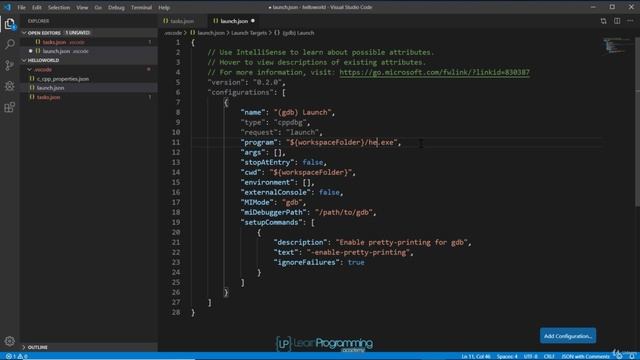Click the JSON with Comments language mode
640x360 pixels.
click(x=585, y=356)
